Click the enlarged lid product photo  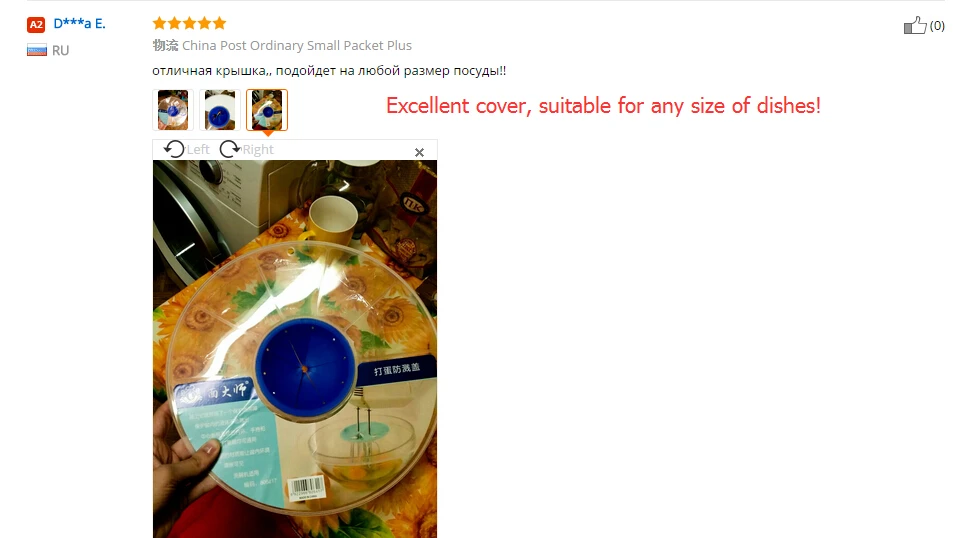(295, 349)
